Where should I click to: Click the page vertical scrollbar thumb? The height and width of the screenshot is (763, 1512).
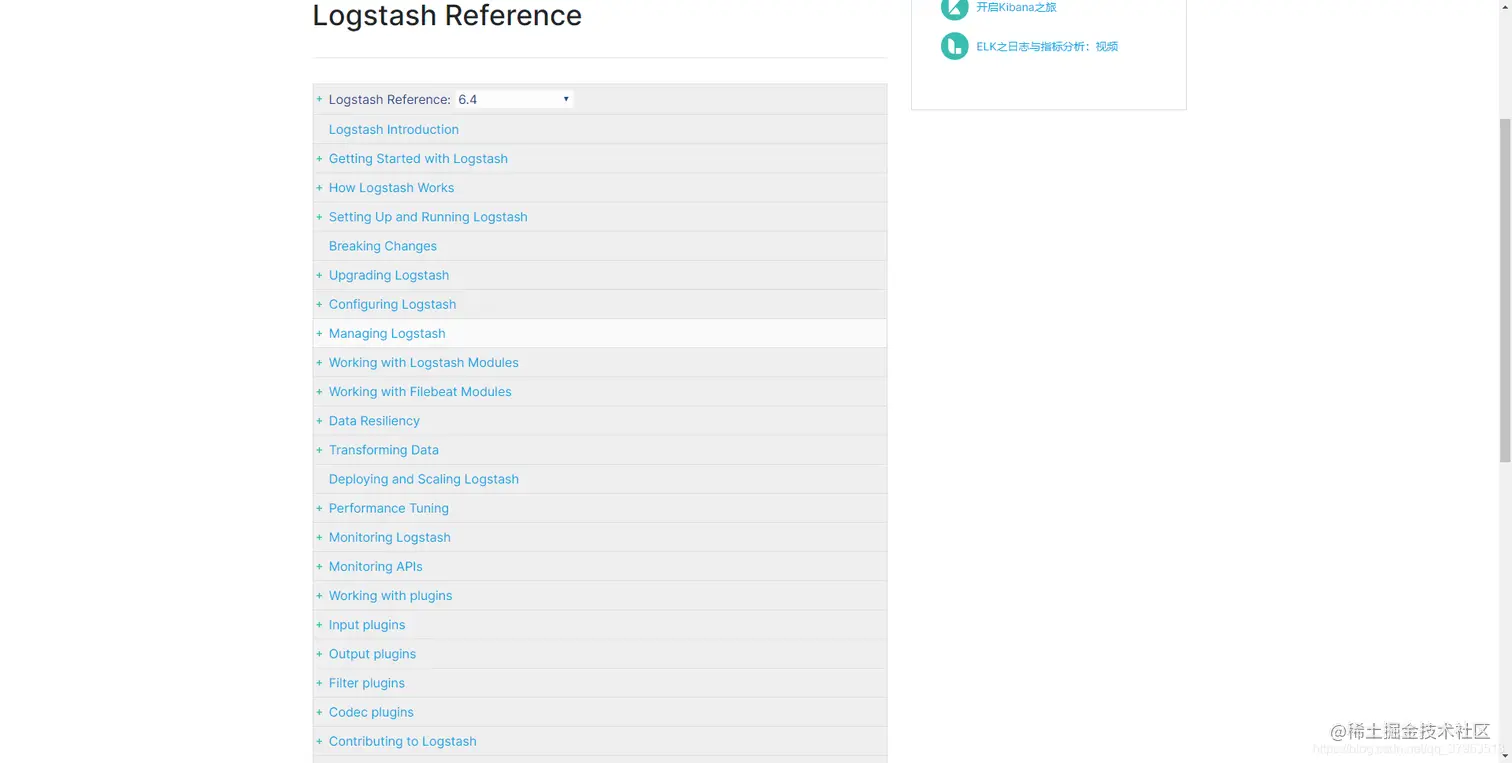(x=1505, y=290)
